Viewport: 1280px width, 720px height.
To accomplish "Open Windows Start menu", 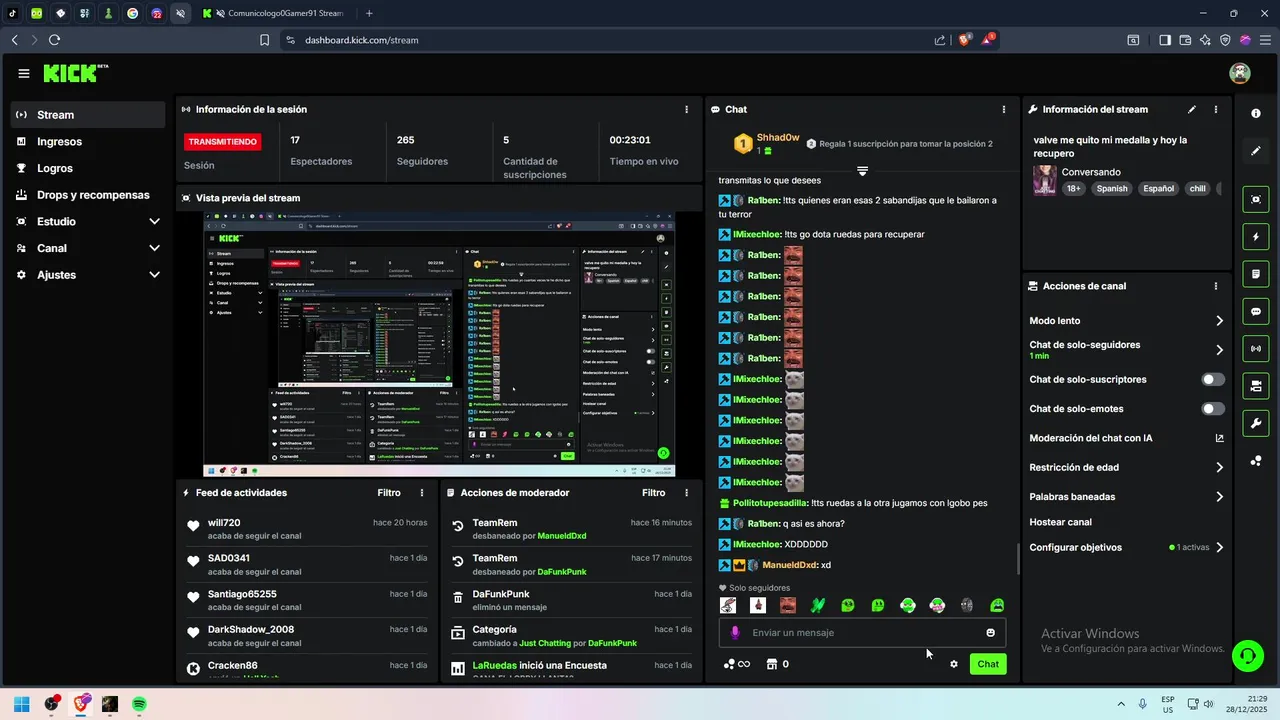I will tap(21, 704).
